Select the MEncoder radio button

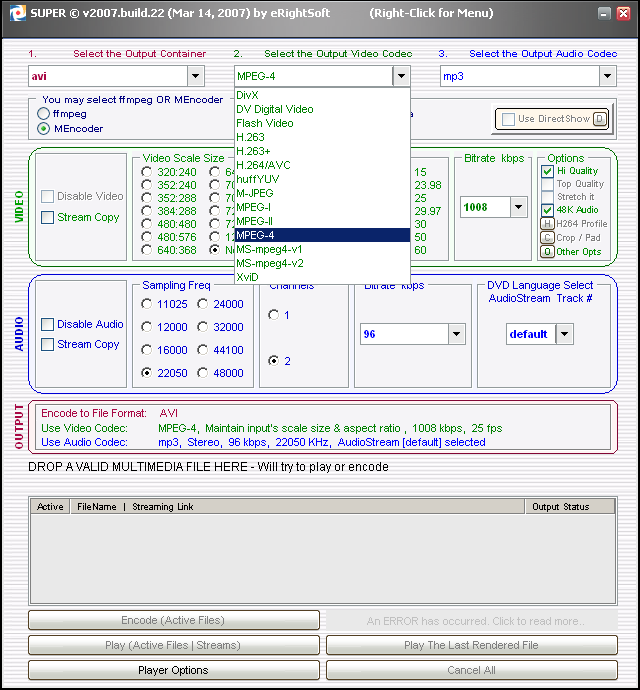point(43,128)
